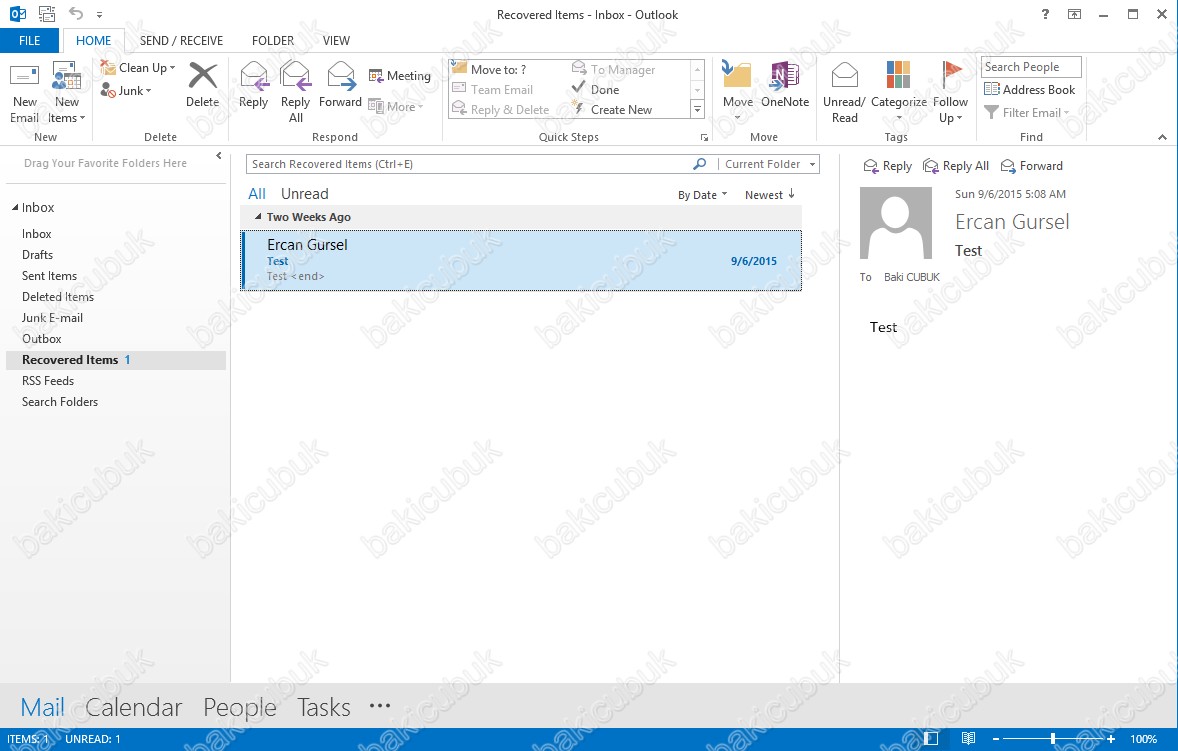Image resolution: width=1178 pixels, height=751 pixels.
Task: Select the Junk E-mail folder
Action: point(53,318)
